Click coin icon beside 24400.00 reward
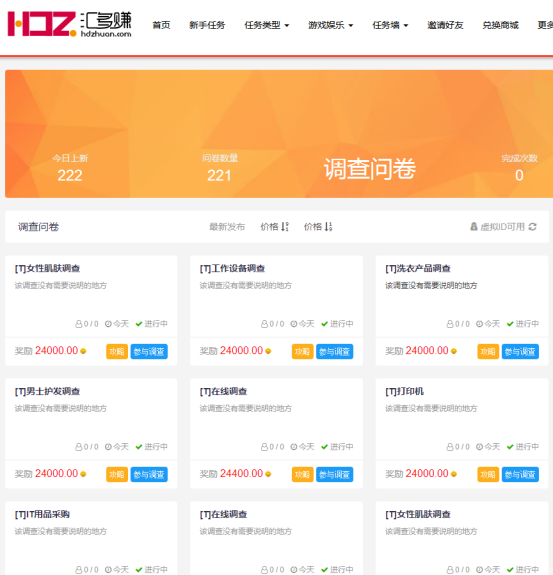 (268, 474)
